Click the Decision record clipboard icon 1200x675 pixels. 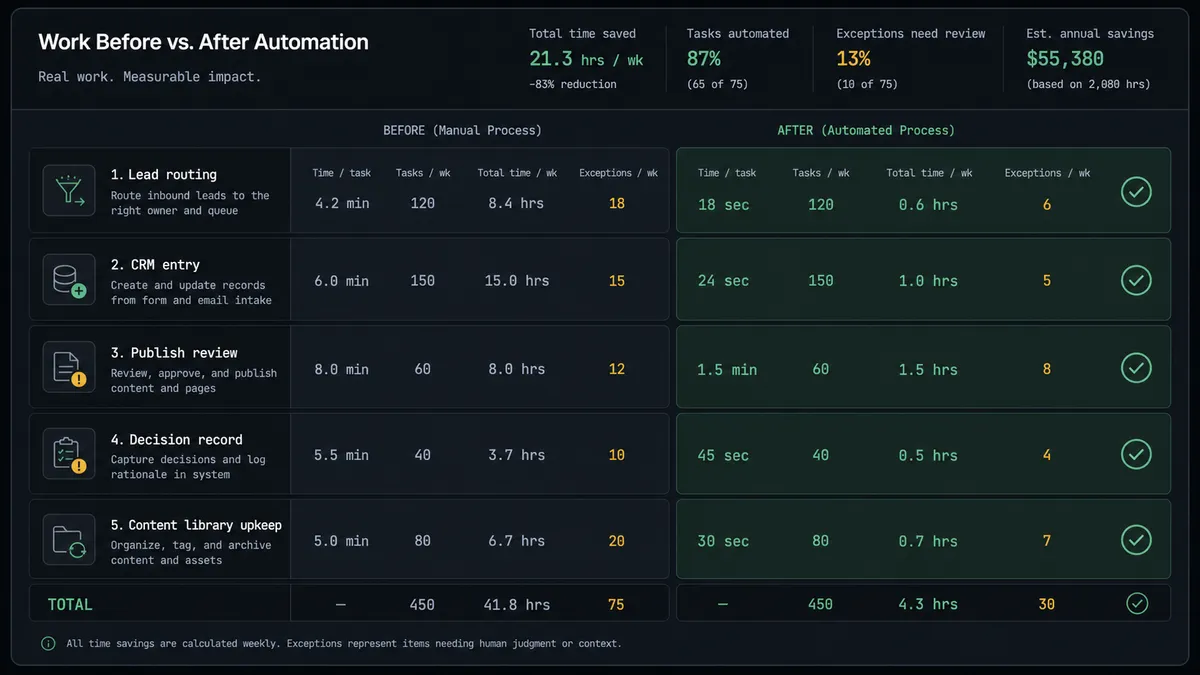(69, 454)
